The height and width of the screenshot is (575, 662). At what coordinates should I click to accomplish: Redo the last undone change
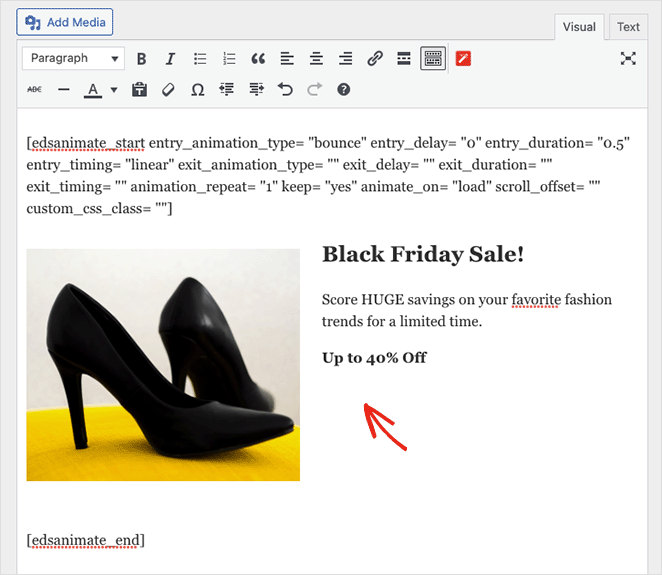tap(315, 90)
